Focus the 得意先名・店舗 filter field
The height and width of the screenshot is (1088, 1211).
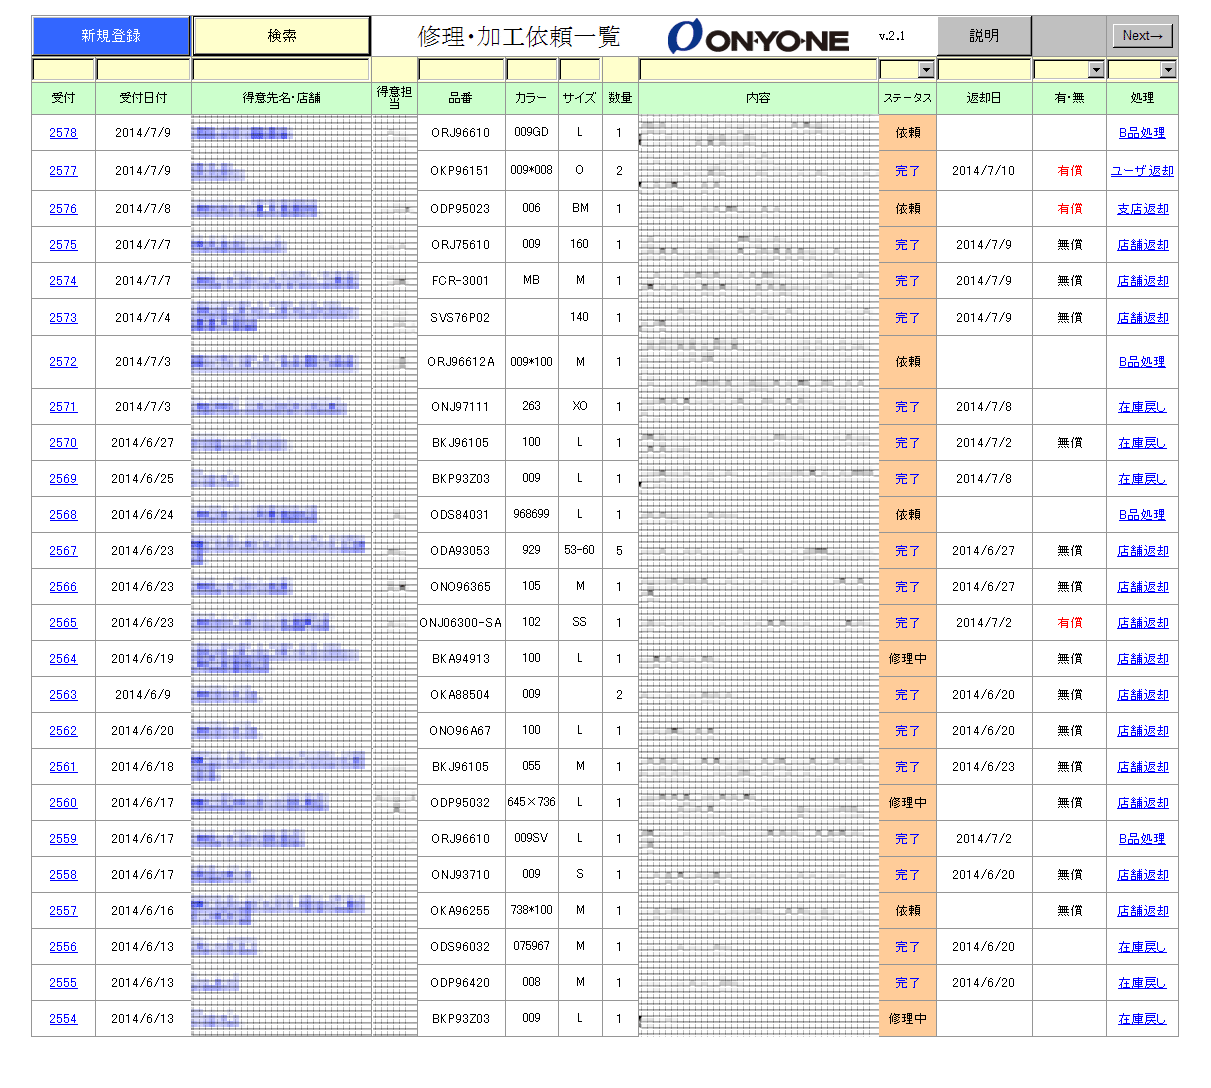281,70
